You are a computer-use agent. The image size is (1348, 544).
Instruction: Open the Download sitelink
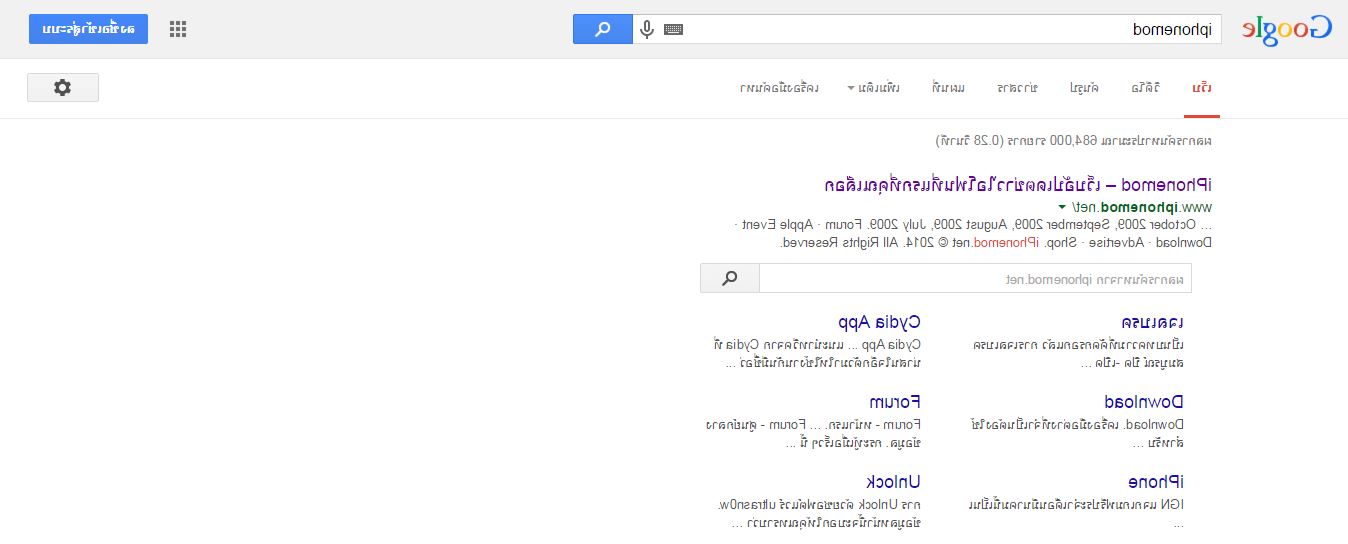coord(1144,402)
